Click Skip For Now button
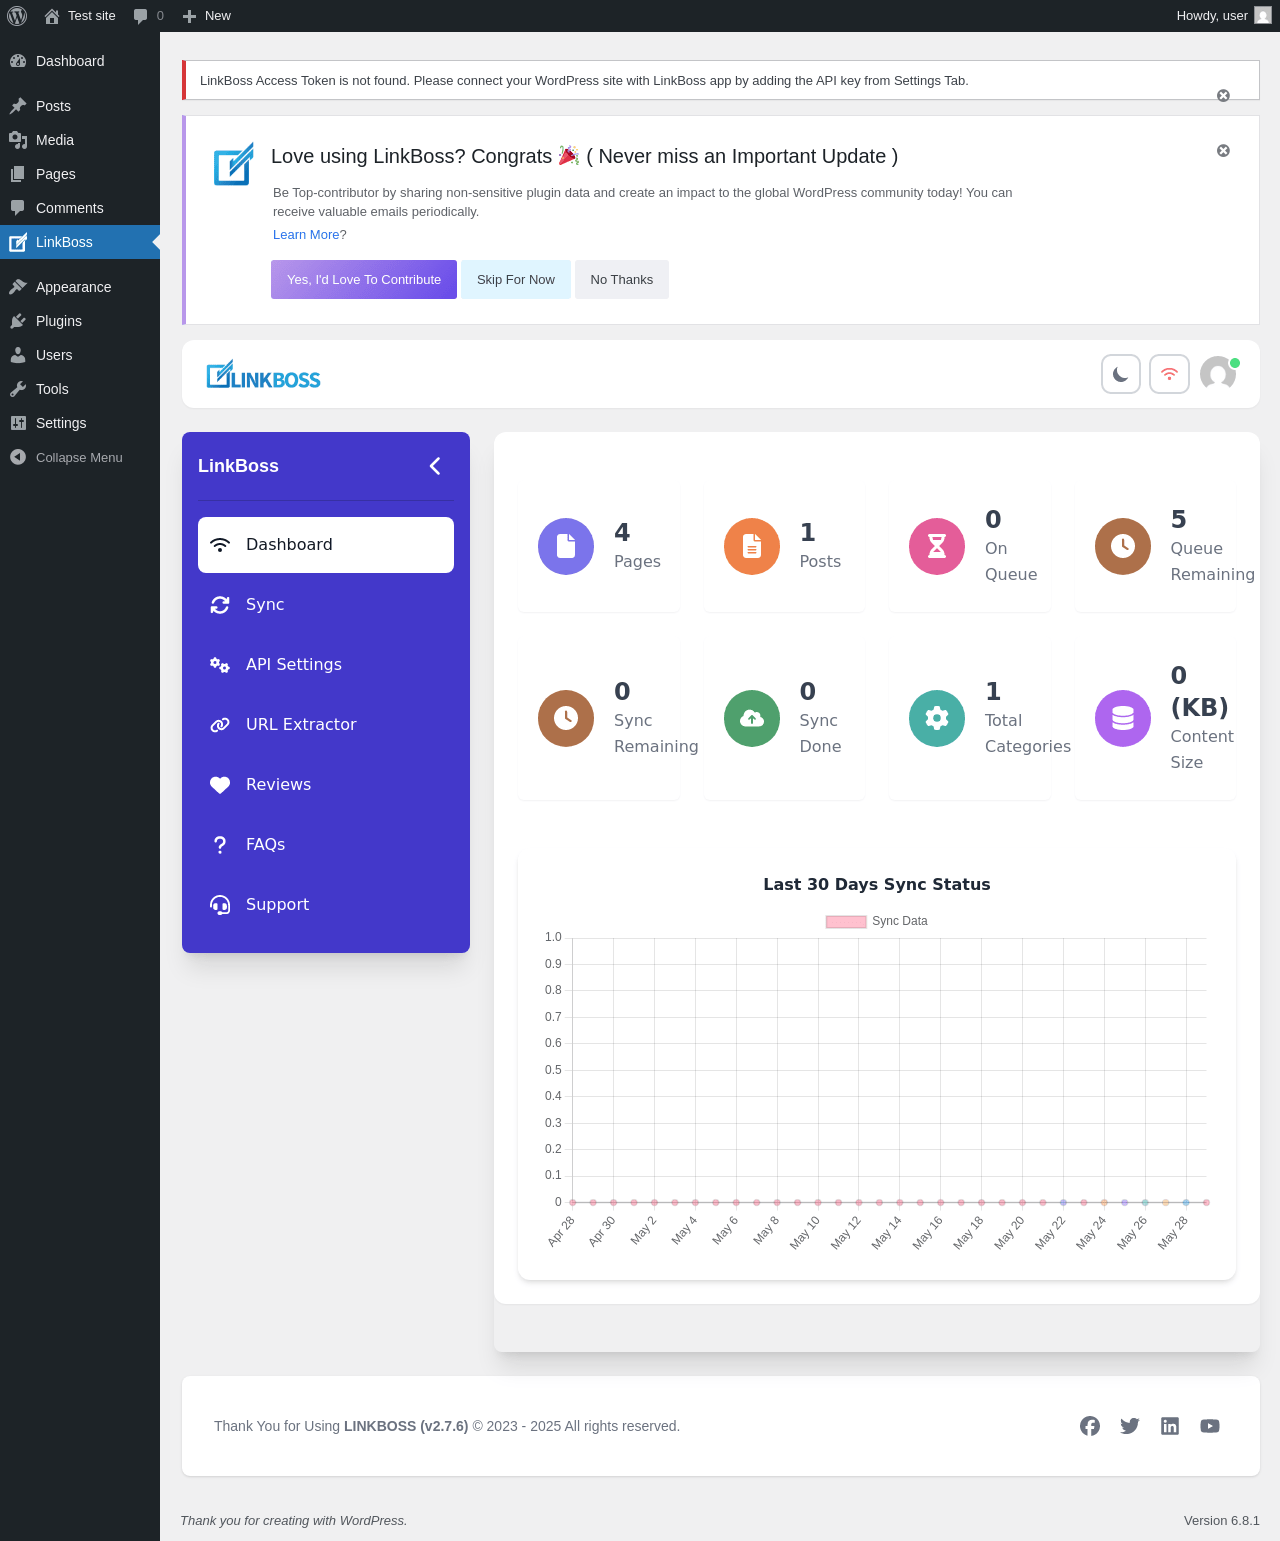1280x1541 pixels. click(516, 280)
